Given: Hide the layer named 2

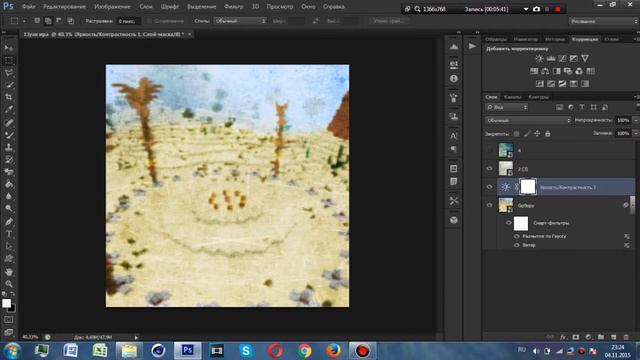Looking at the screenshot, I should click(x=489, y=169).
